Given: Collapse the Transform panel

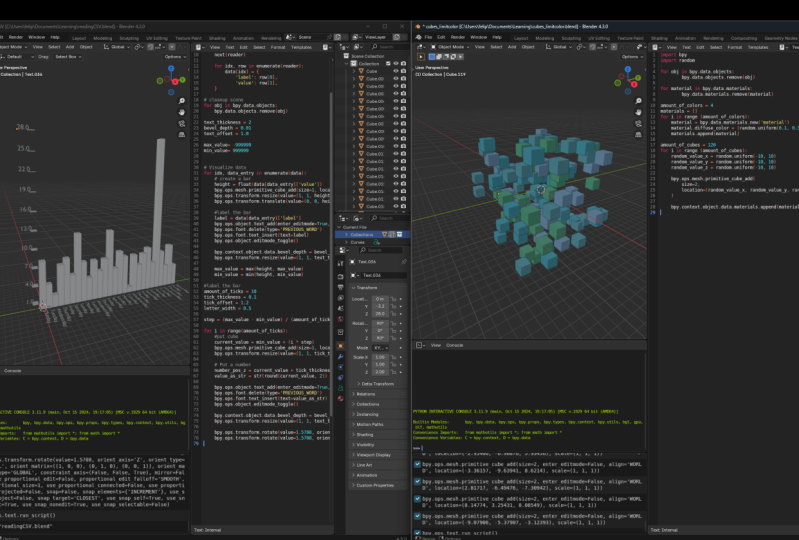Looking at the screenshot, I should (379, 288).
